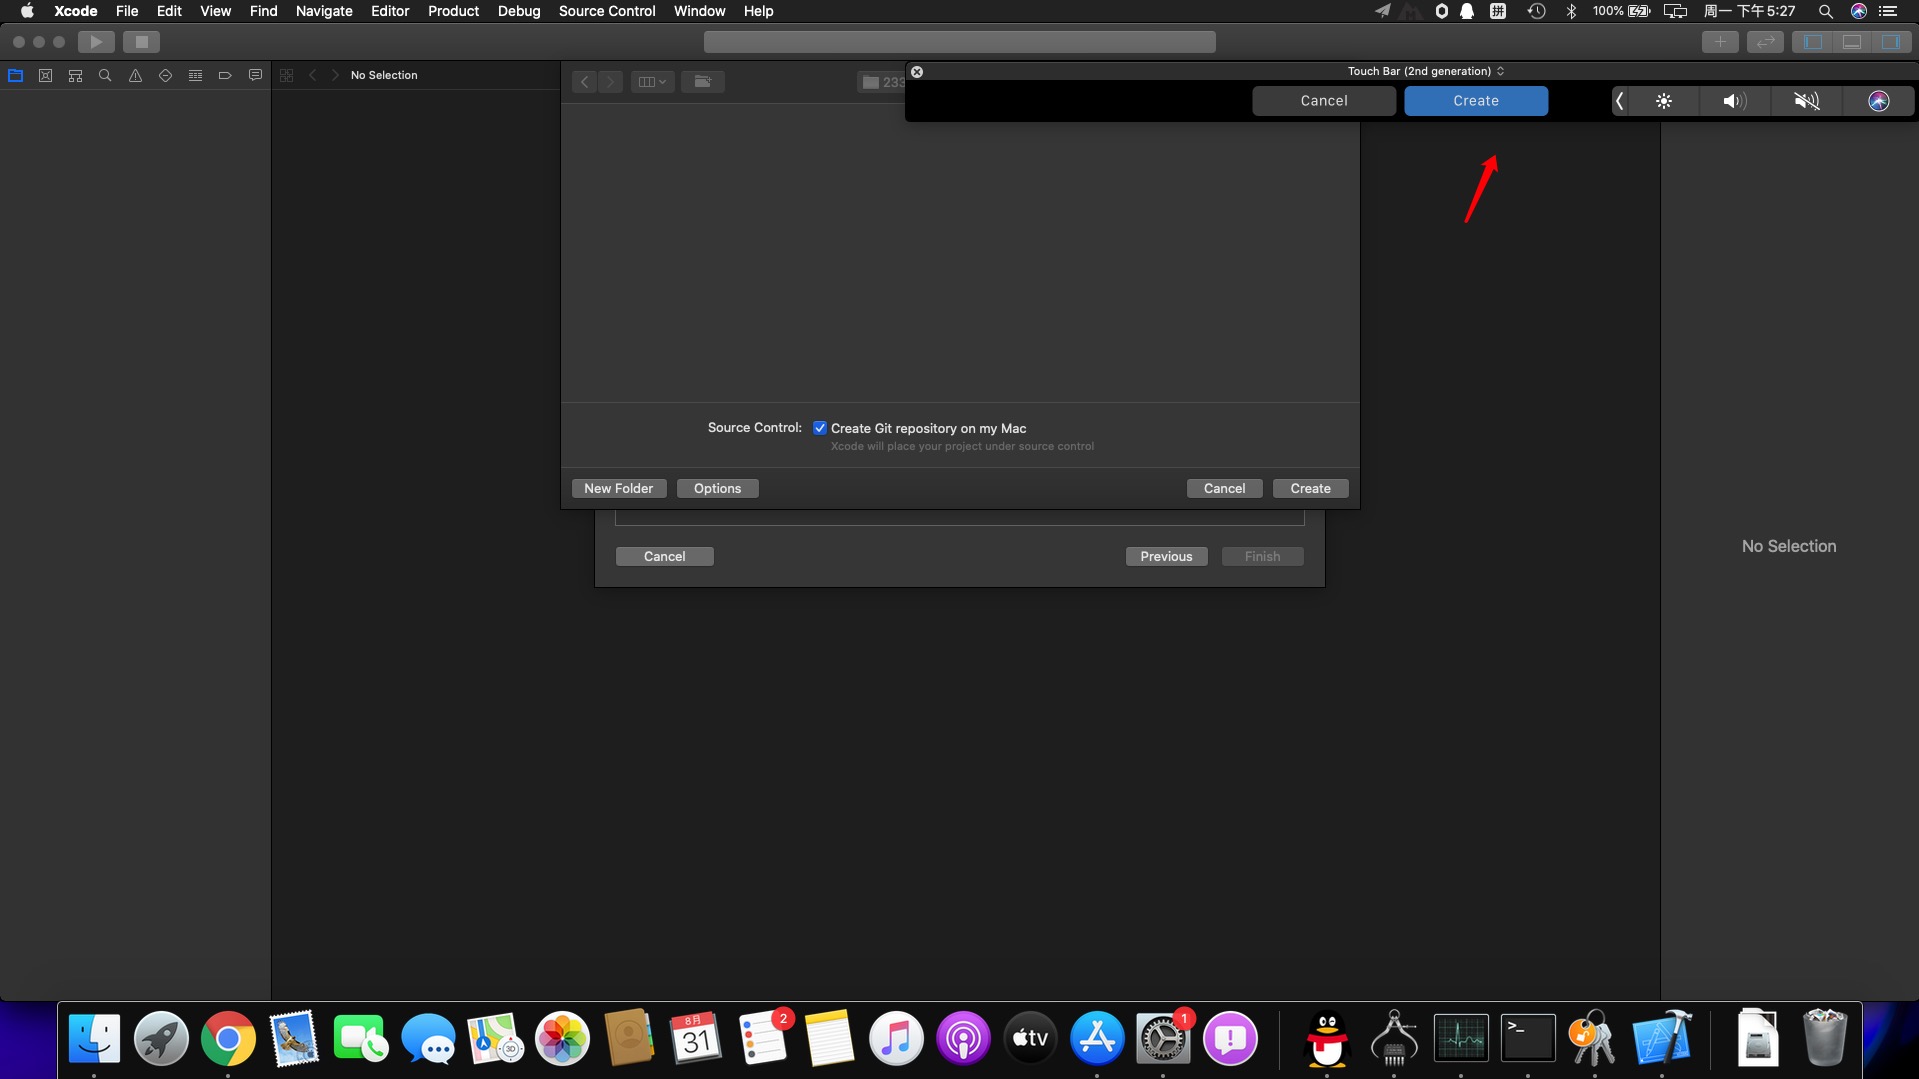
Task: Toggle the Inspectors panel visibility
Action: 1891,42
